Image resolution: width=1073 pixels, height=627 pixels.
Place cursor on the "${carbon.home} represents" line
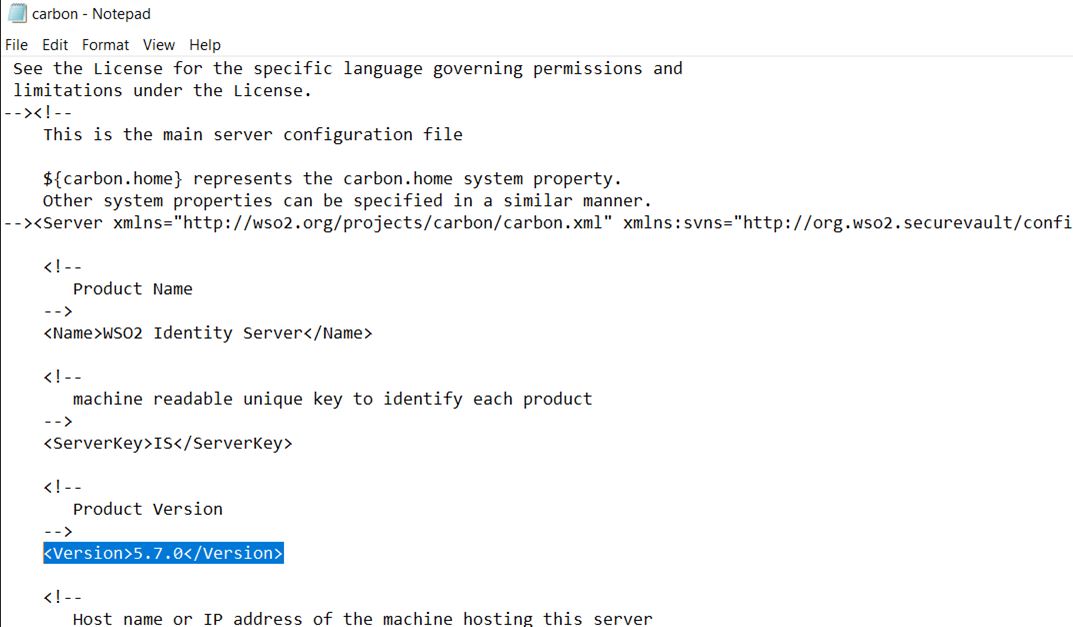click(332, 179)
